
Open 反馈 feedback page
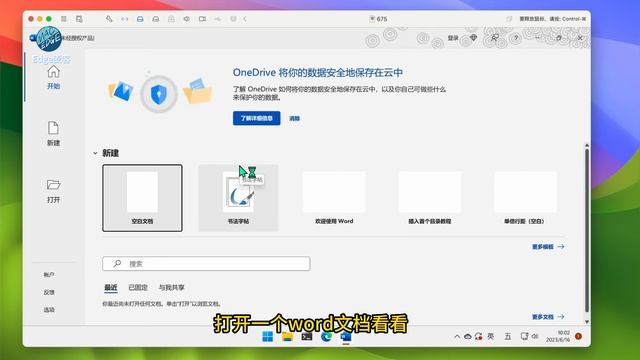click(x=49, y=292)
